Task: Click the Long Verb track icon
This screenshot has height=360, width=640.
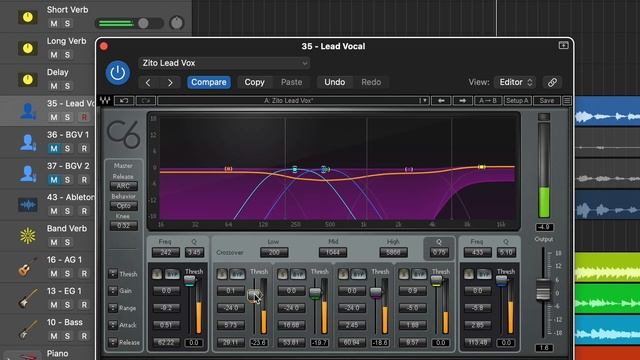Action: [28, 48]
